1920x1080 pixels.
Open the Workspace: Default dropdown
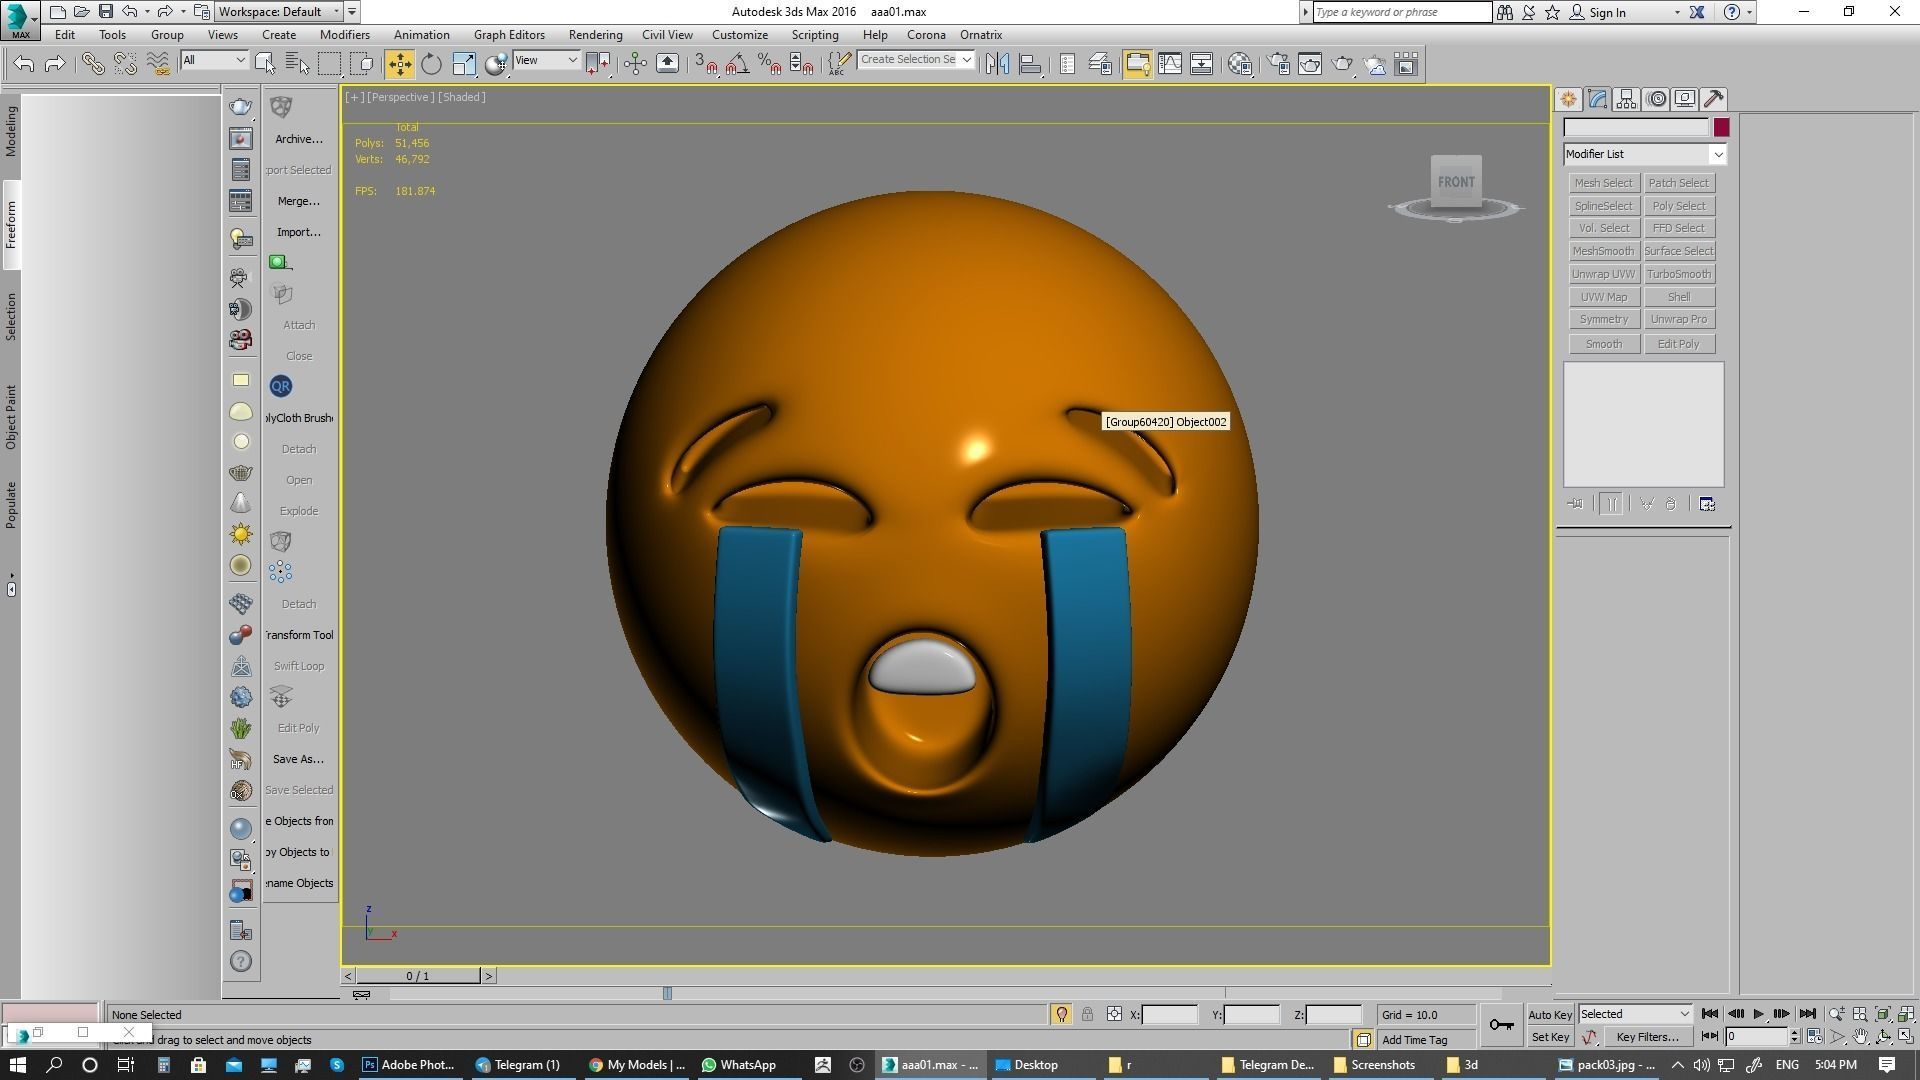click(x=279, y=12)
